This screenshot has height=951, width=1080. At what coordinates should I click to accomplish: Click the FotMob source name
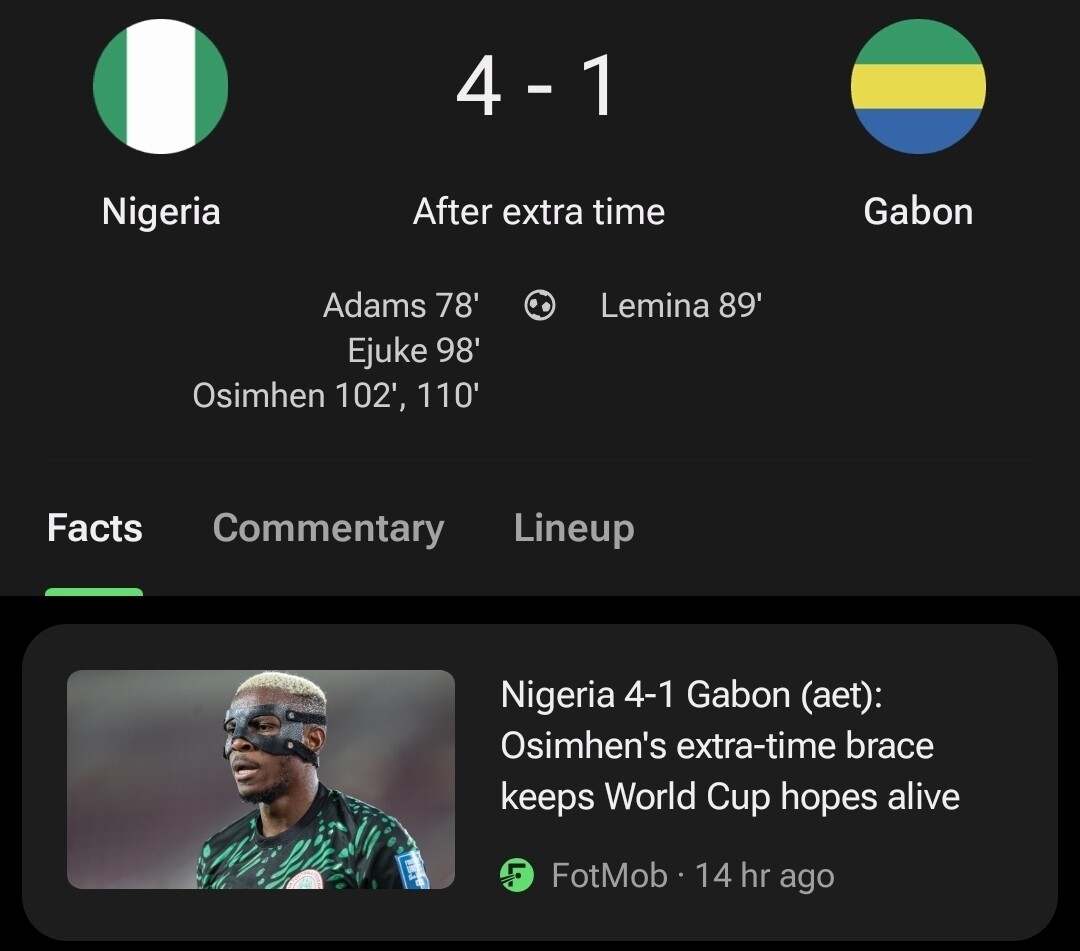[609, 876]
